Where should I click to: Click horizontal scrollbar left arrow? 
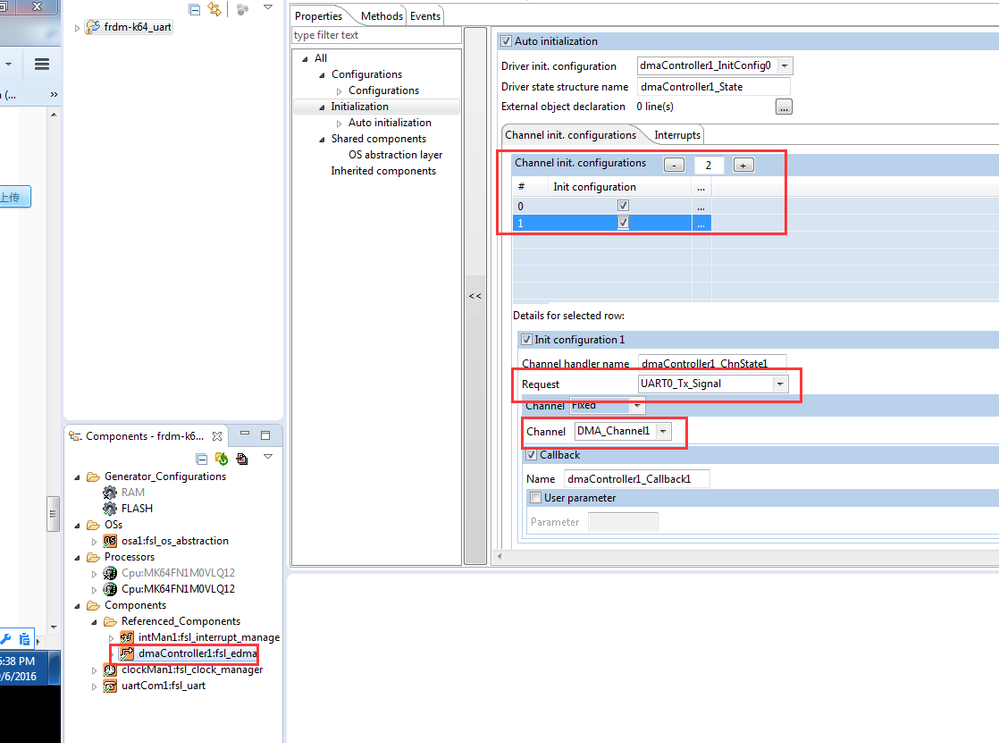(x=500, y=556)
